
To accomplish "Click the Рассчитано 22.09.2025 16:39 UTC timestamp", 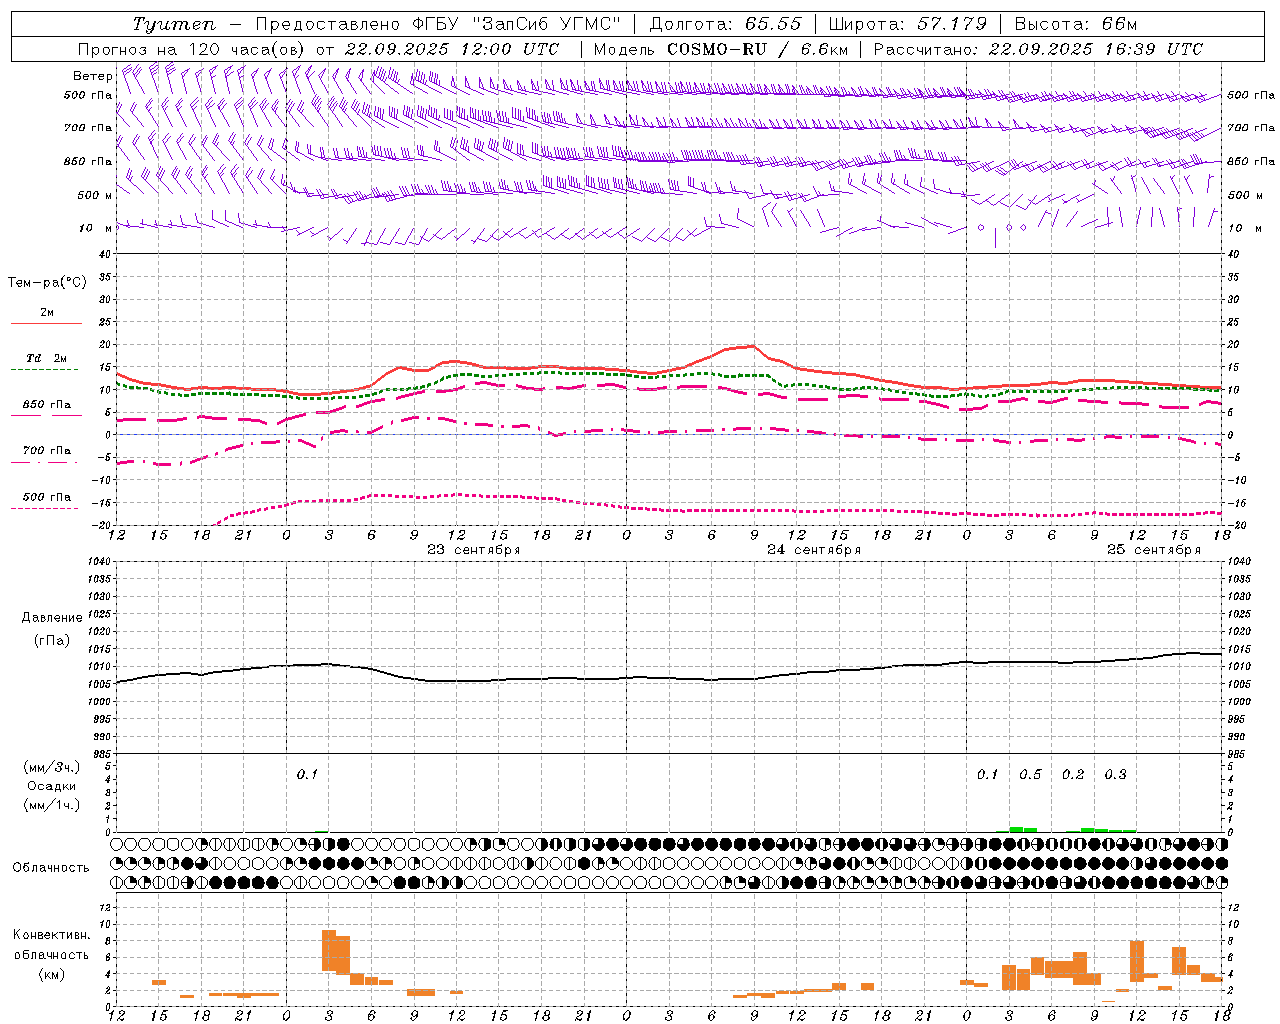I will [1038, 49].
